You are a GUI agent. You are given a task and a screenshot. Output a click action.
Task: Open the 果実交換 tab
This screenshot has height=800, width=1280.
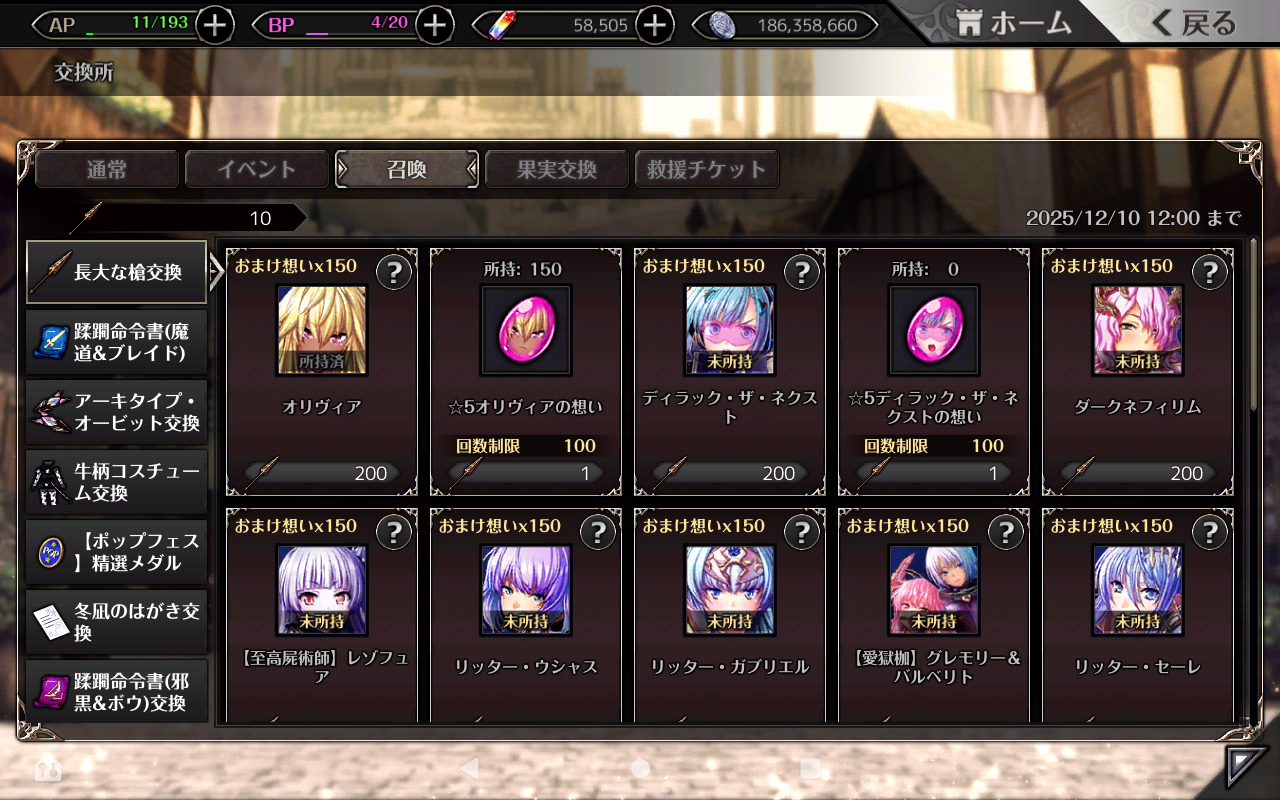(x=557, y=169)
